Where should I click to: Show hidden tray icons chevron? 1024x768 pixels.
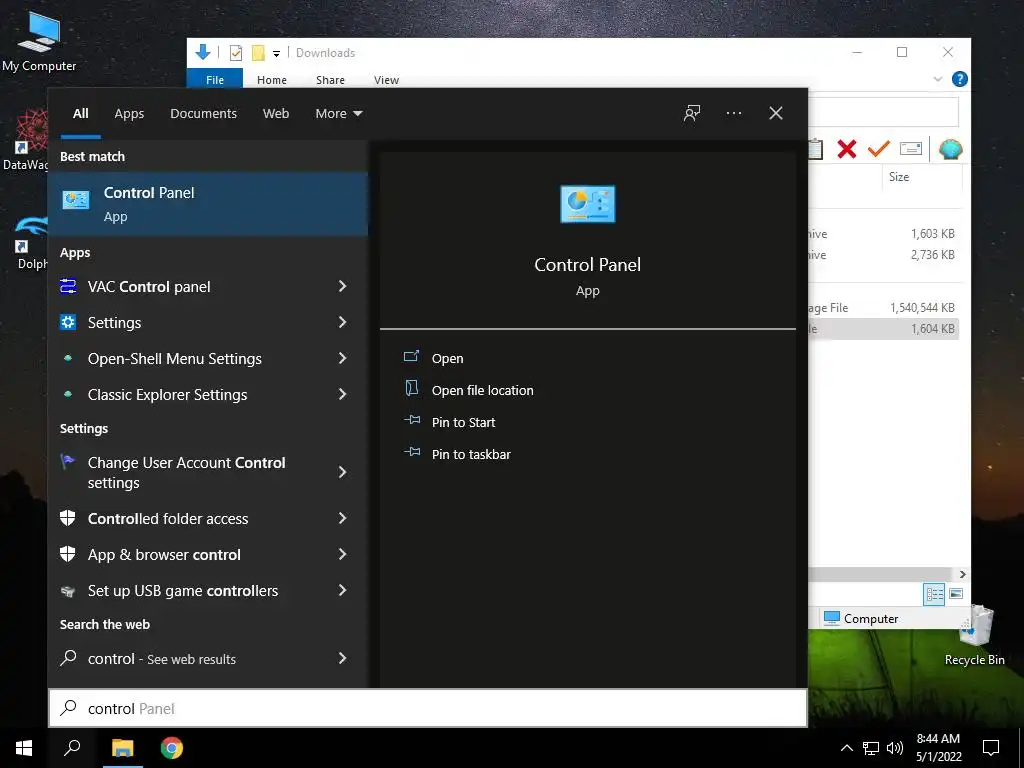click(x=846, y=748)
